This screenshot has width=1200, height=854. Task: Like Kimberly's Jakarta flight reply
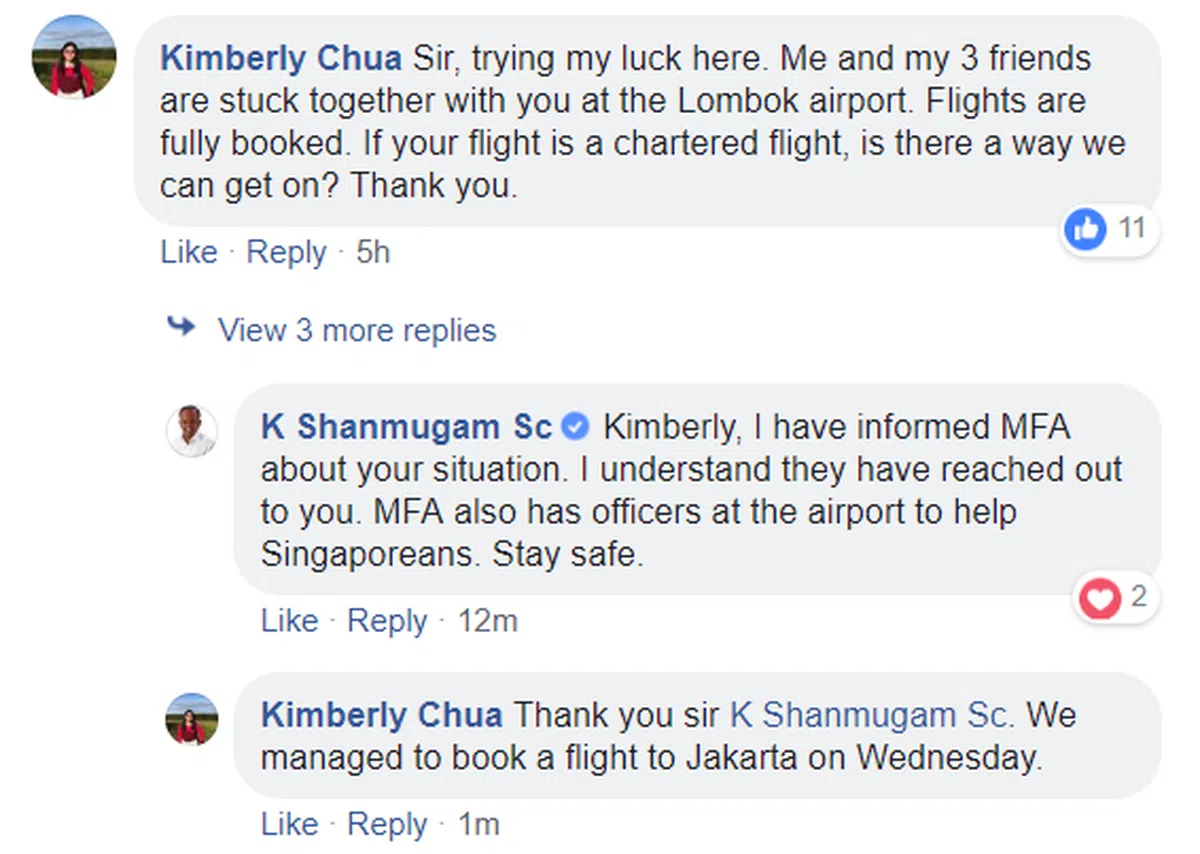pyautogui.click(x=289, y=824)
